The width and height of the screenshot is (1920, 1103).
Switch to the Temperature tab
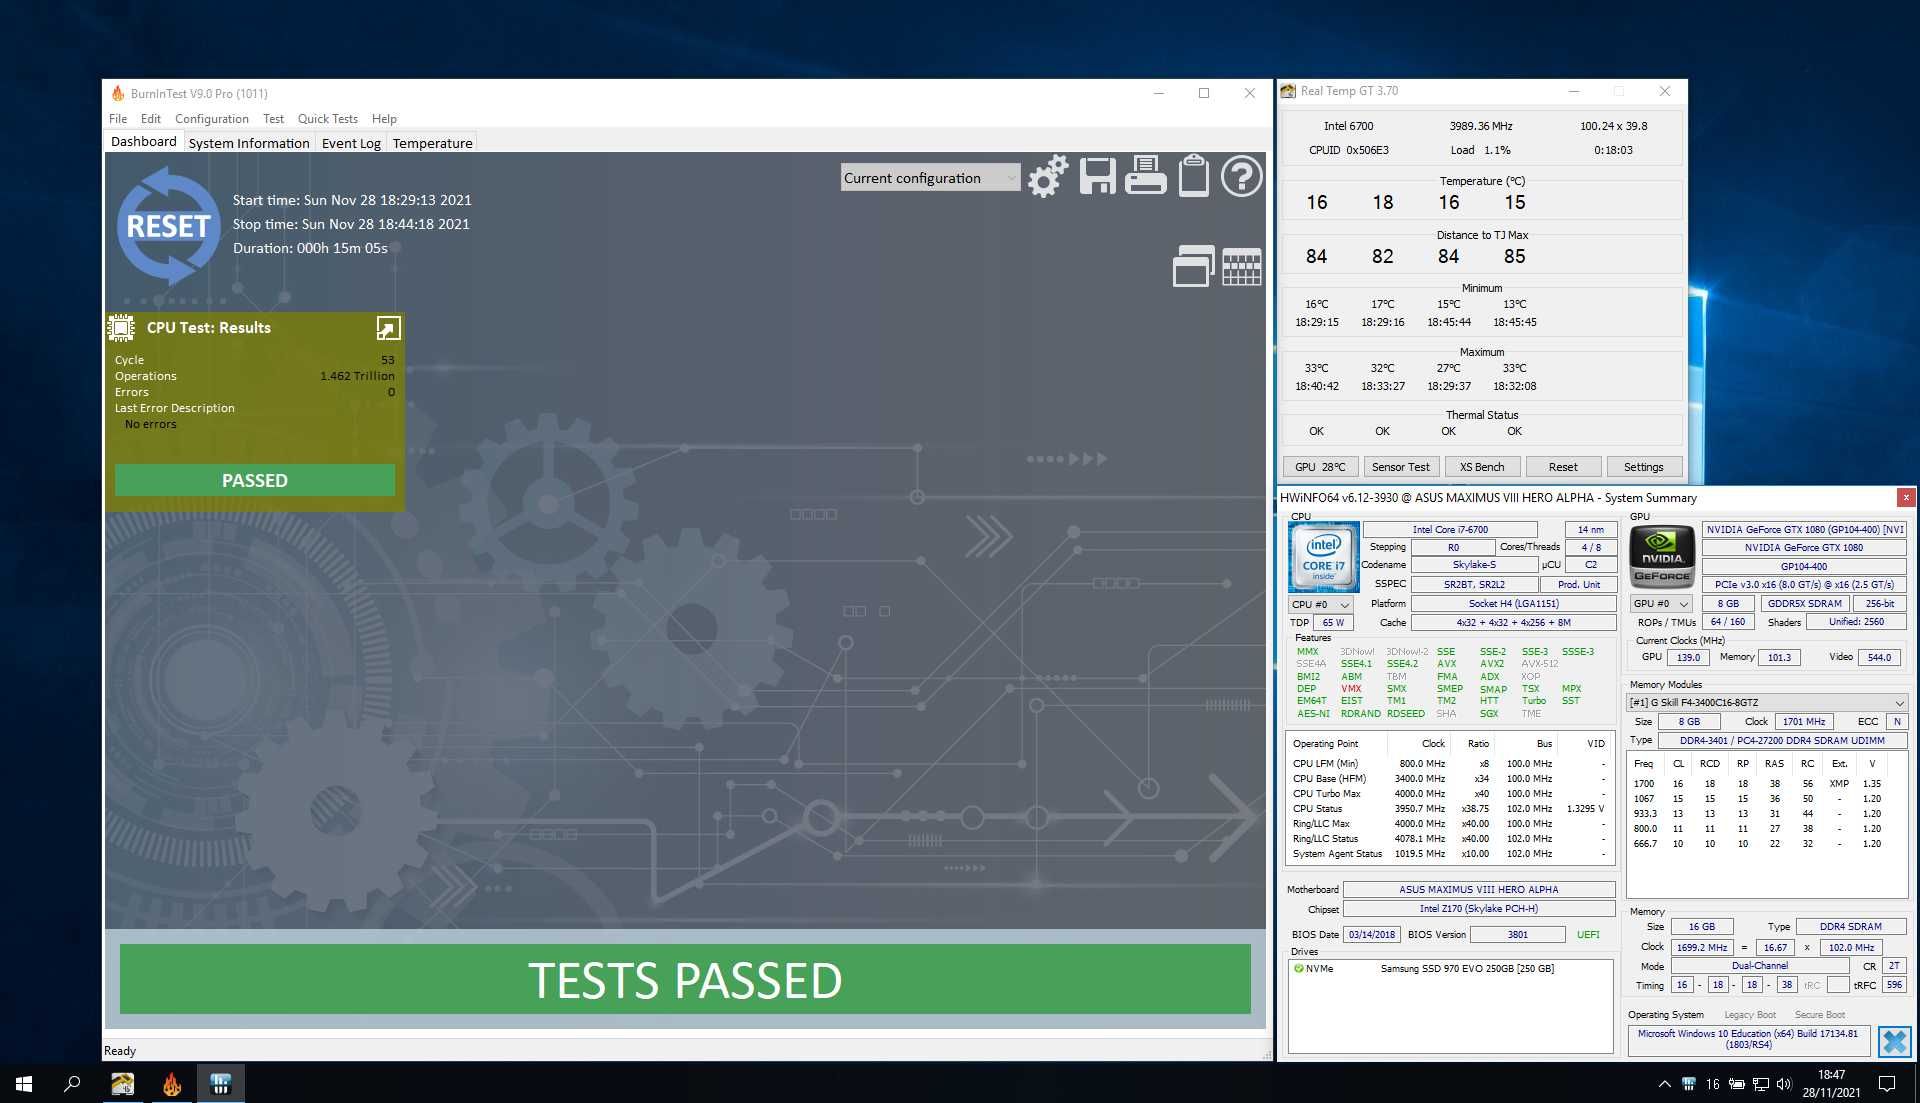pyautogui.click(x=432, y=143)
